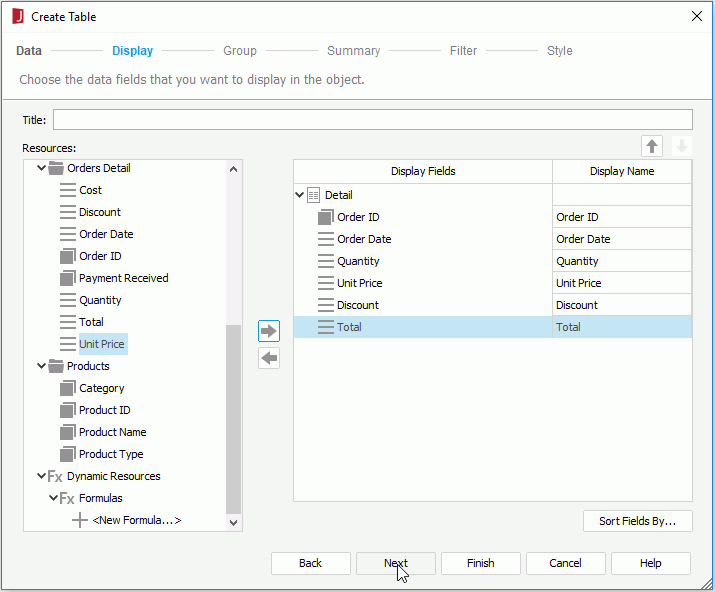Edit the Unit Price display name cell
Image resolution: width=715 pixels, height=592 pixels.
[622, 283]
